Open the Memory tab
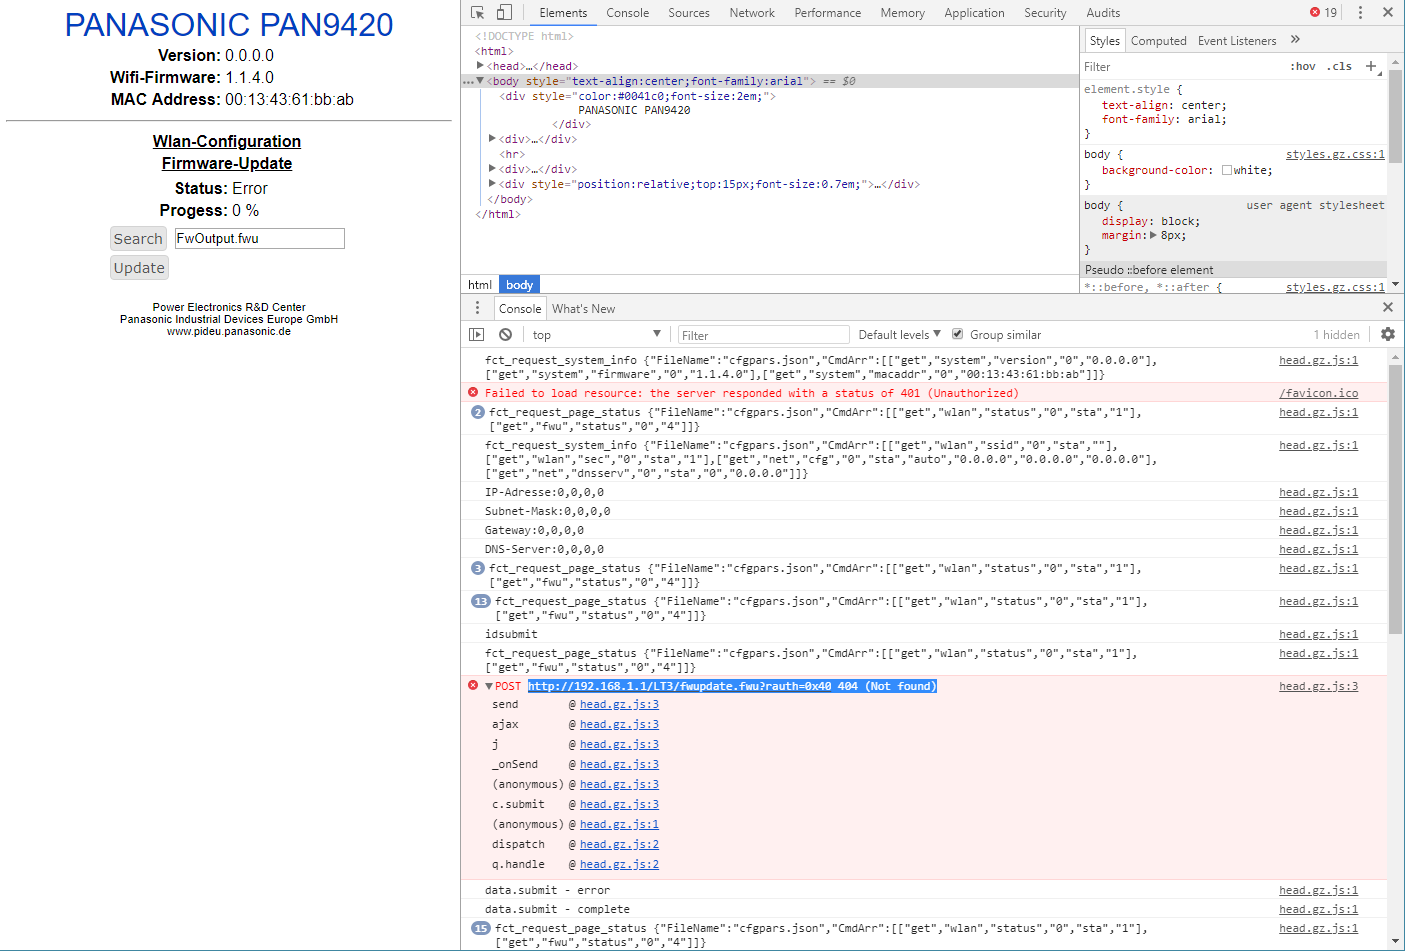This screenshot has width=1405, height=951. tap(902, 13)
